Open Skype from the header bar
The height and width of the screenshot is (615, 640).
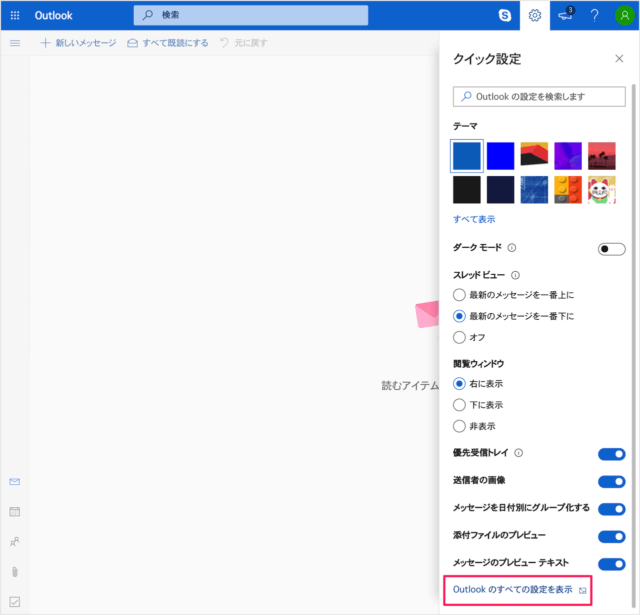tap(505, 15)
